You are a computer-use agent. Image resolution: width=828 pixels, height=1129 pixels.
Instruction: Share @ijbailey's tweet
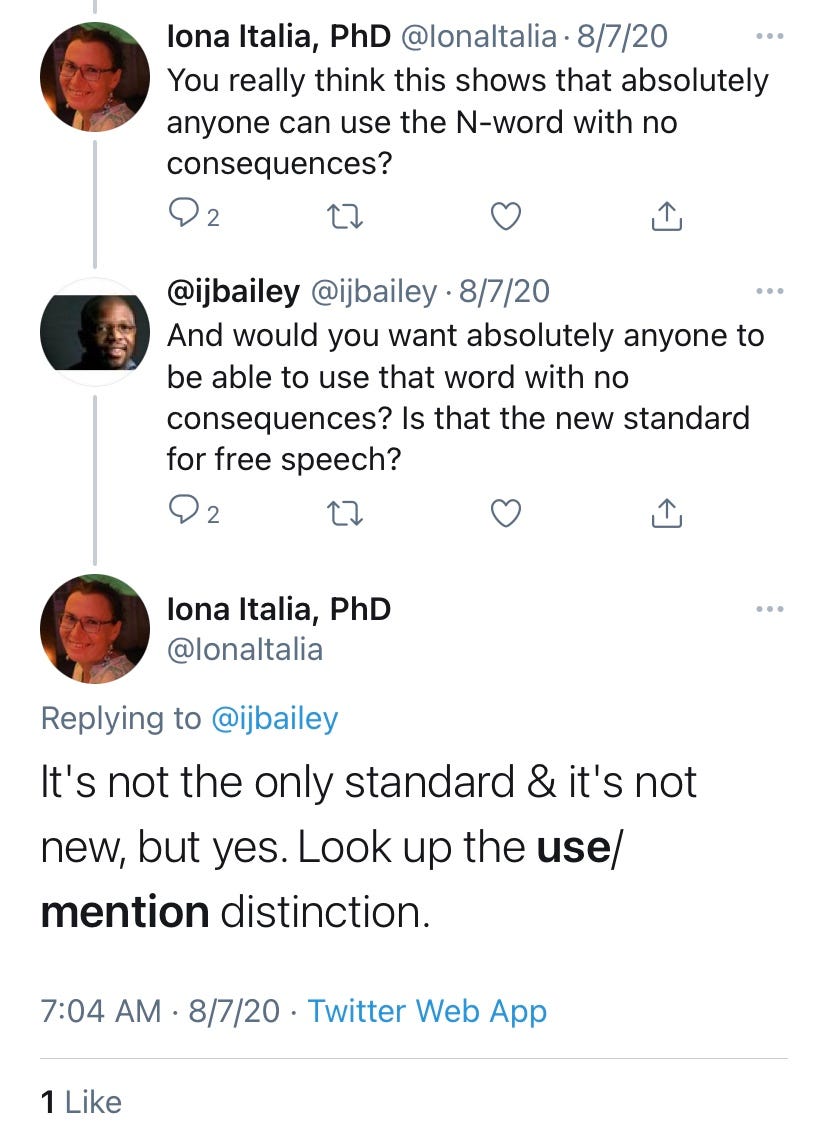[667, 512]
